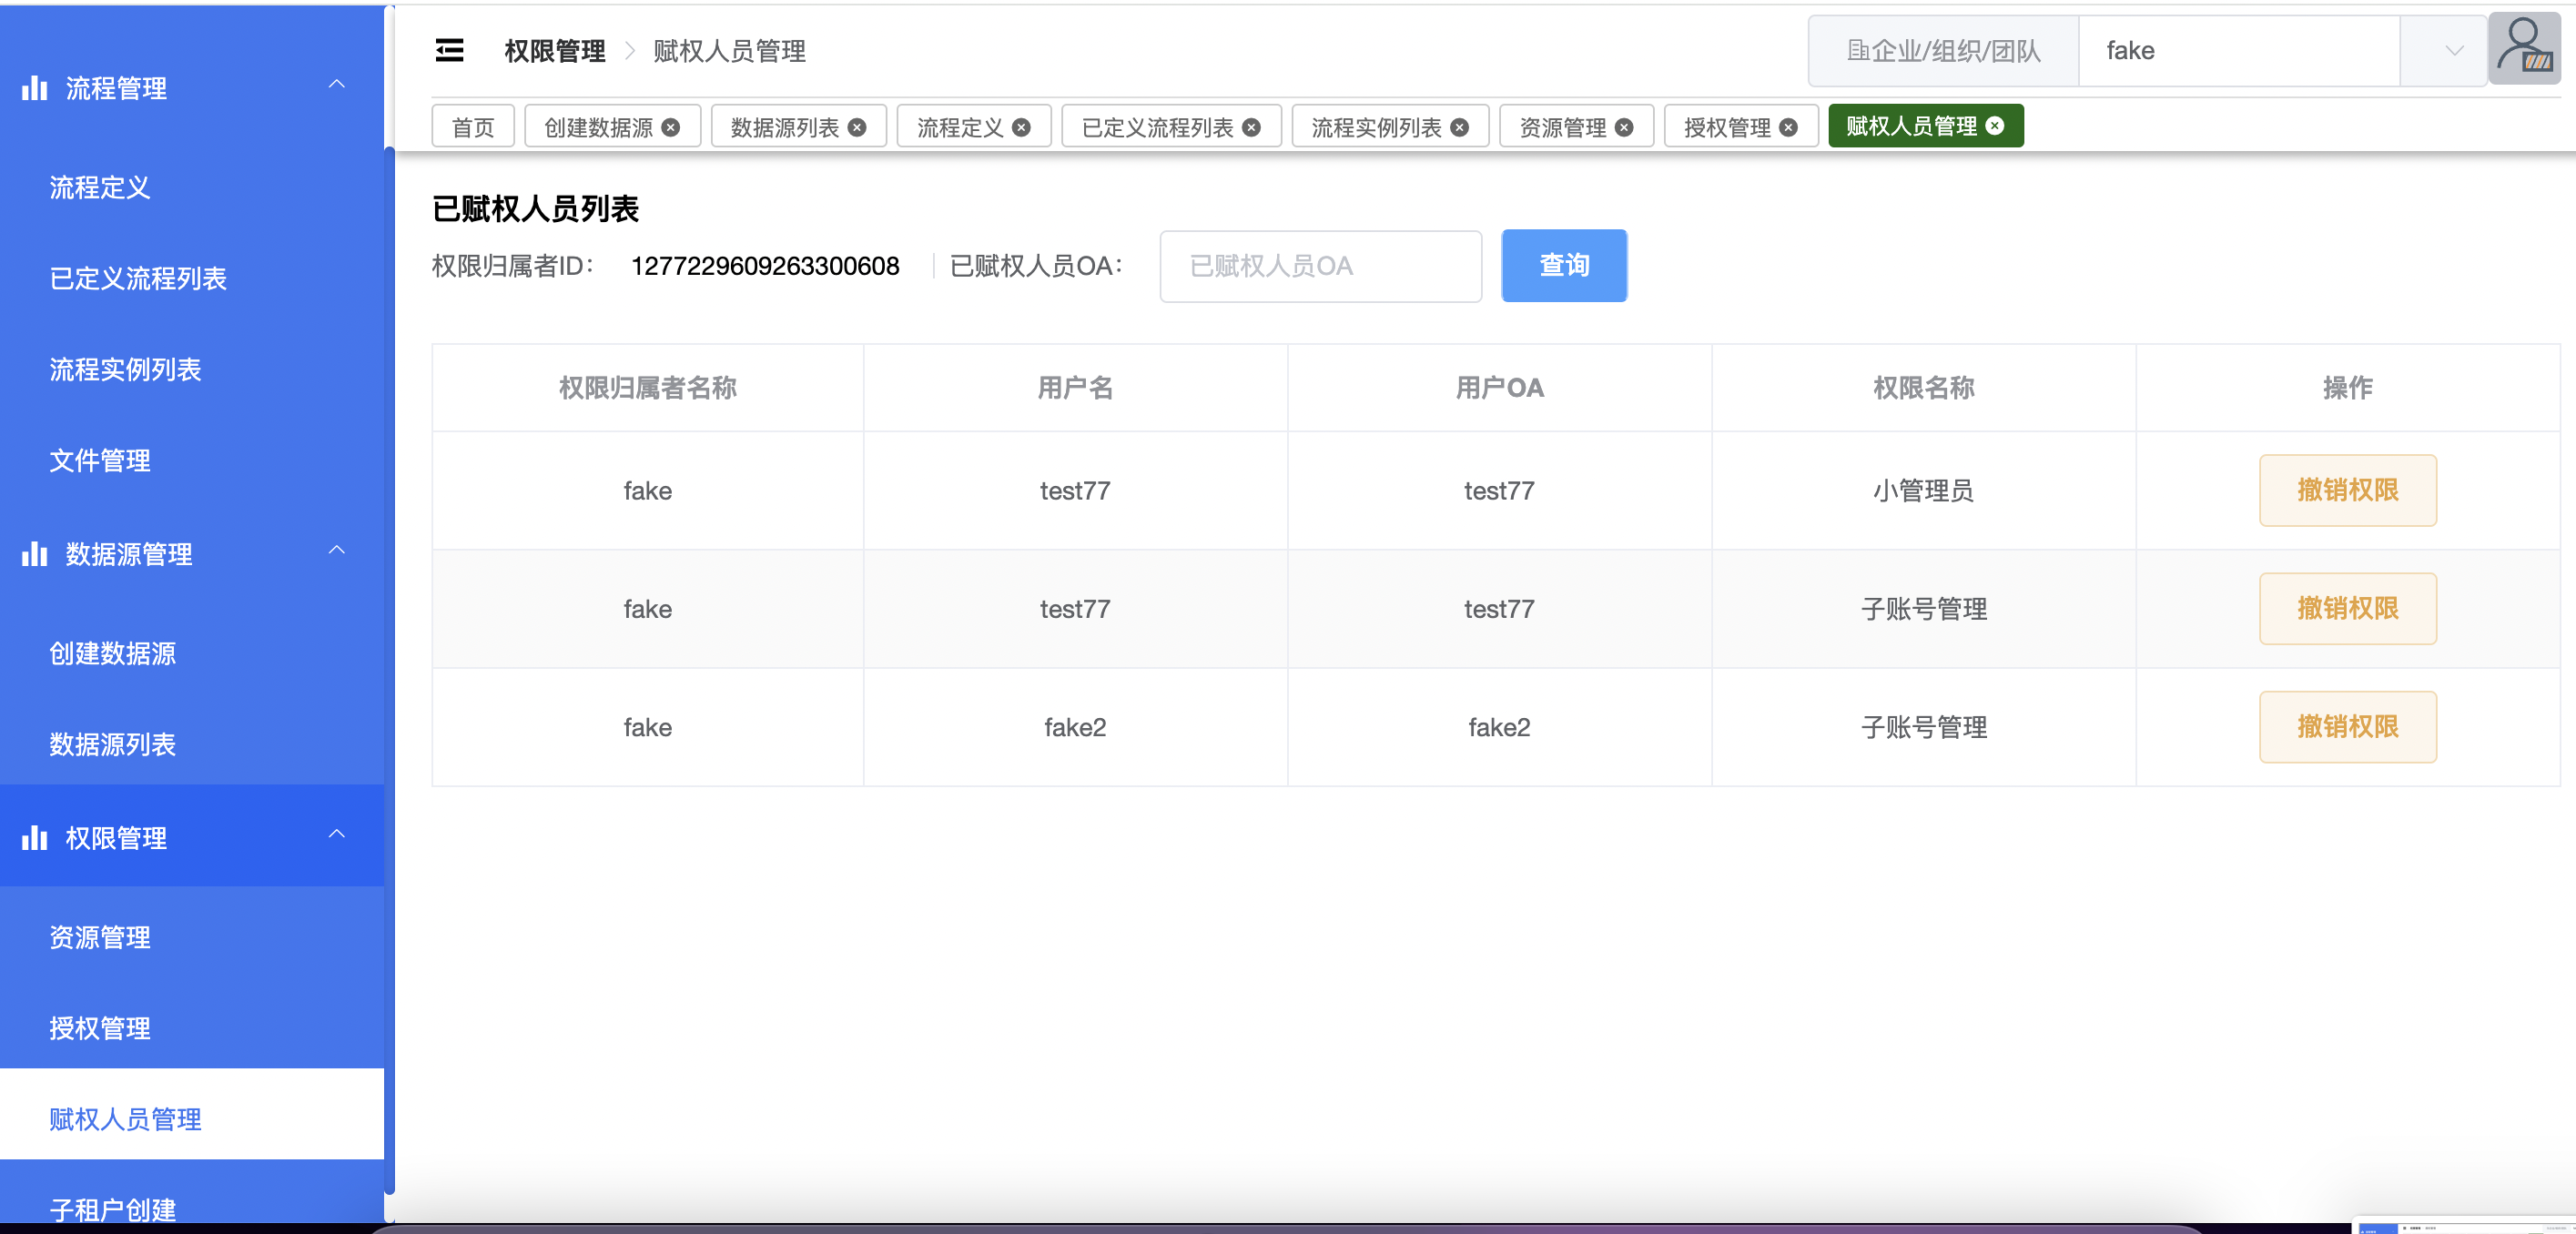Image resolution: width=2576 pixels, height=1234 pixels.
Task: Close the 授权管理 tab
Action: pos(1788,127)
